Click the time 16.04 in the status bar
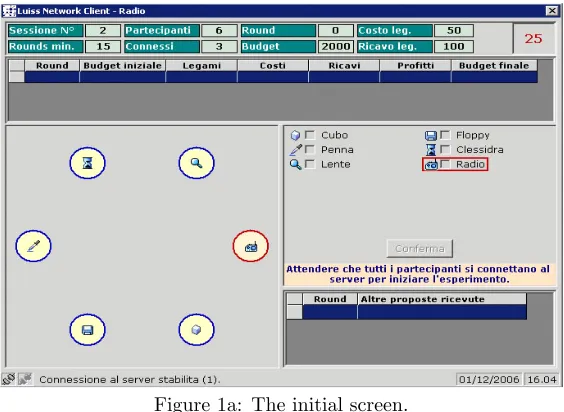The image size is (564, 412). tap(542, 379)
